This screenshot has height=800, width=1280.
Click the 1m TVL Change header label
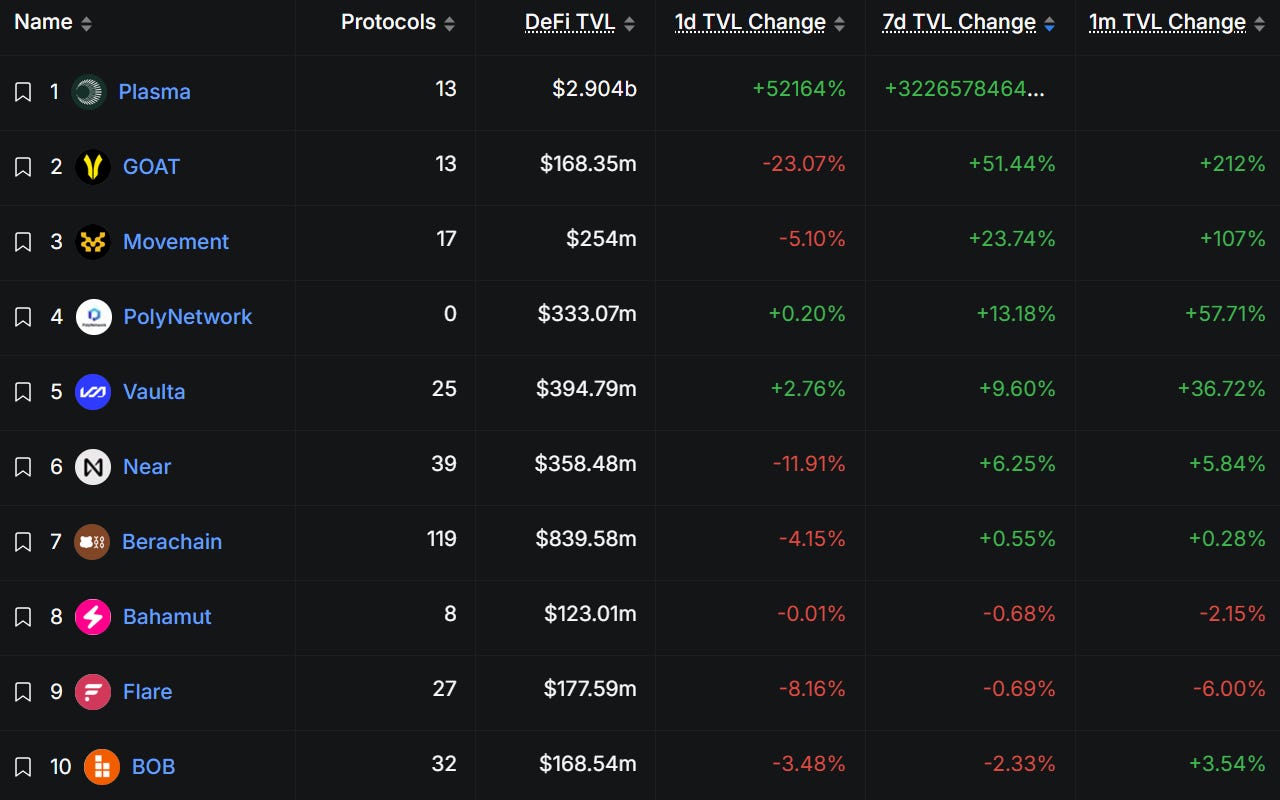point(1167,22)
